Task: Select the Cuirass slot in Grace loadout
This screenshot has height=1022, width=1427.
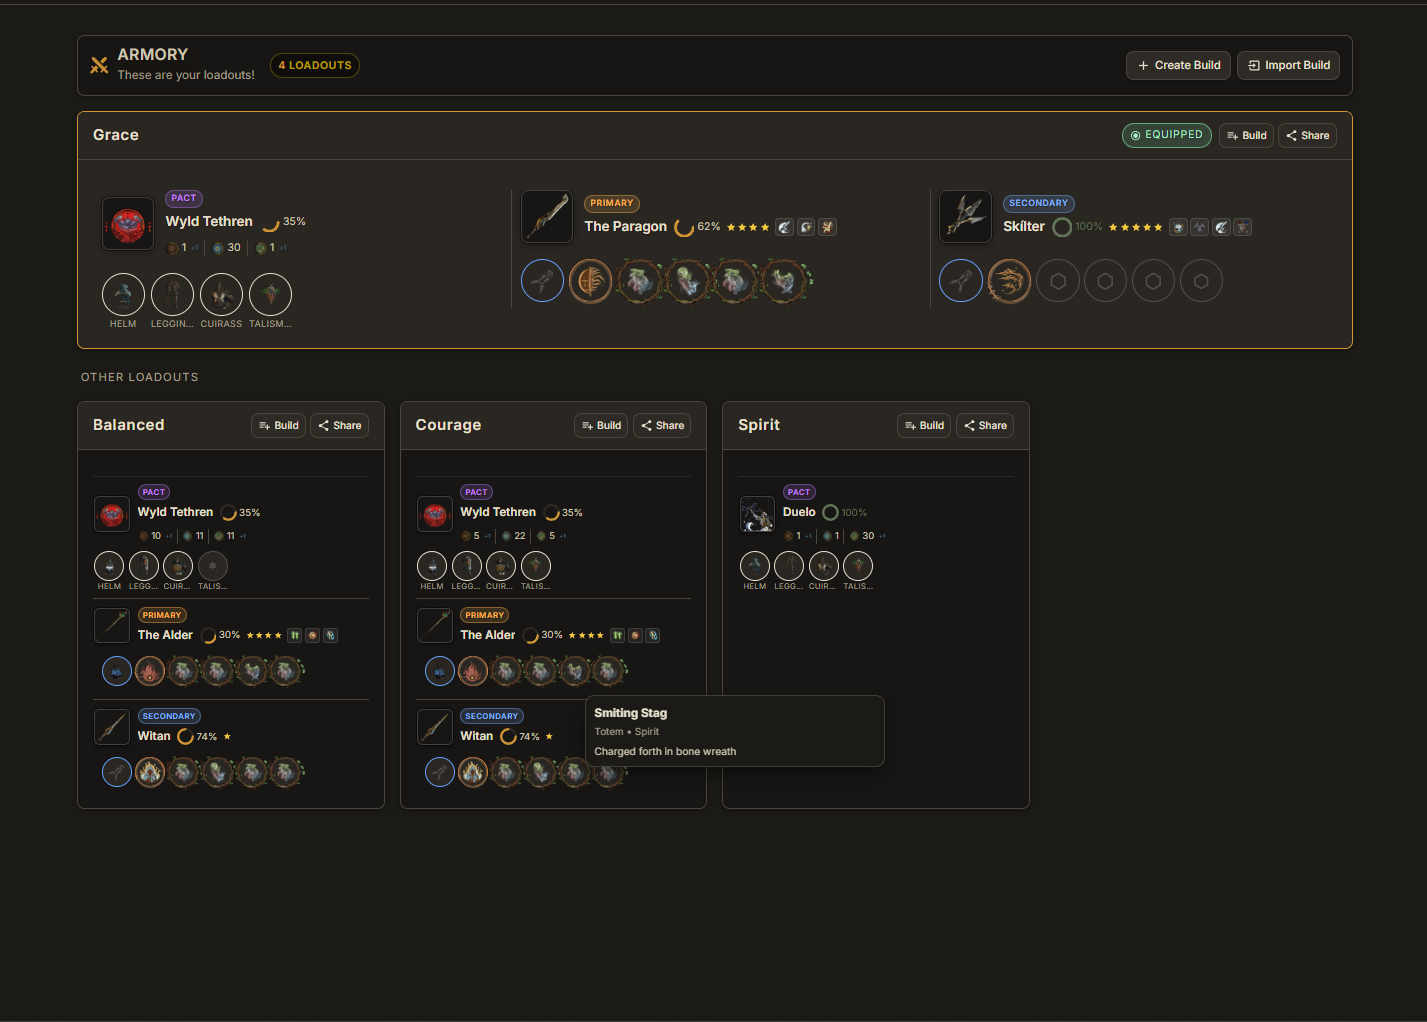Action: [x=221, y=294]
